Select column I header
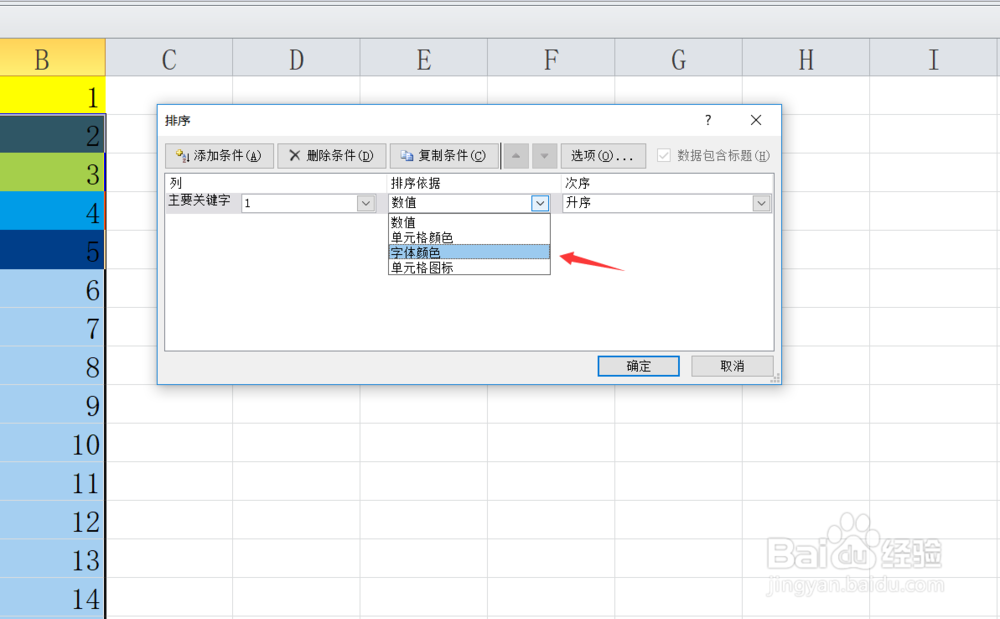 coord(934,57)
